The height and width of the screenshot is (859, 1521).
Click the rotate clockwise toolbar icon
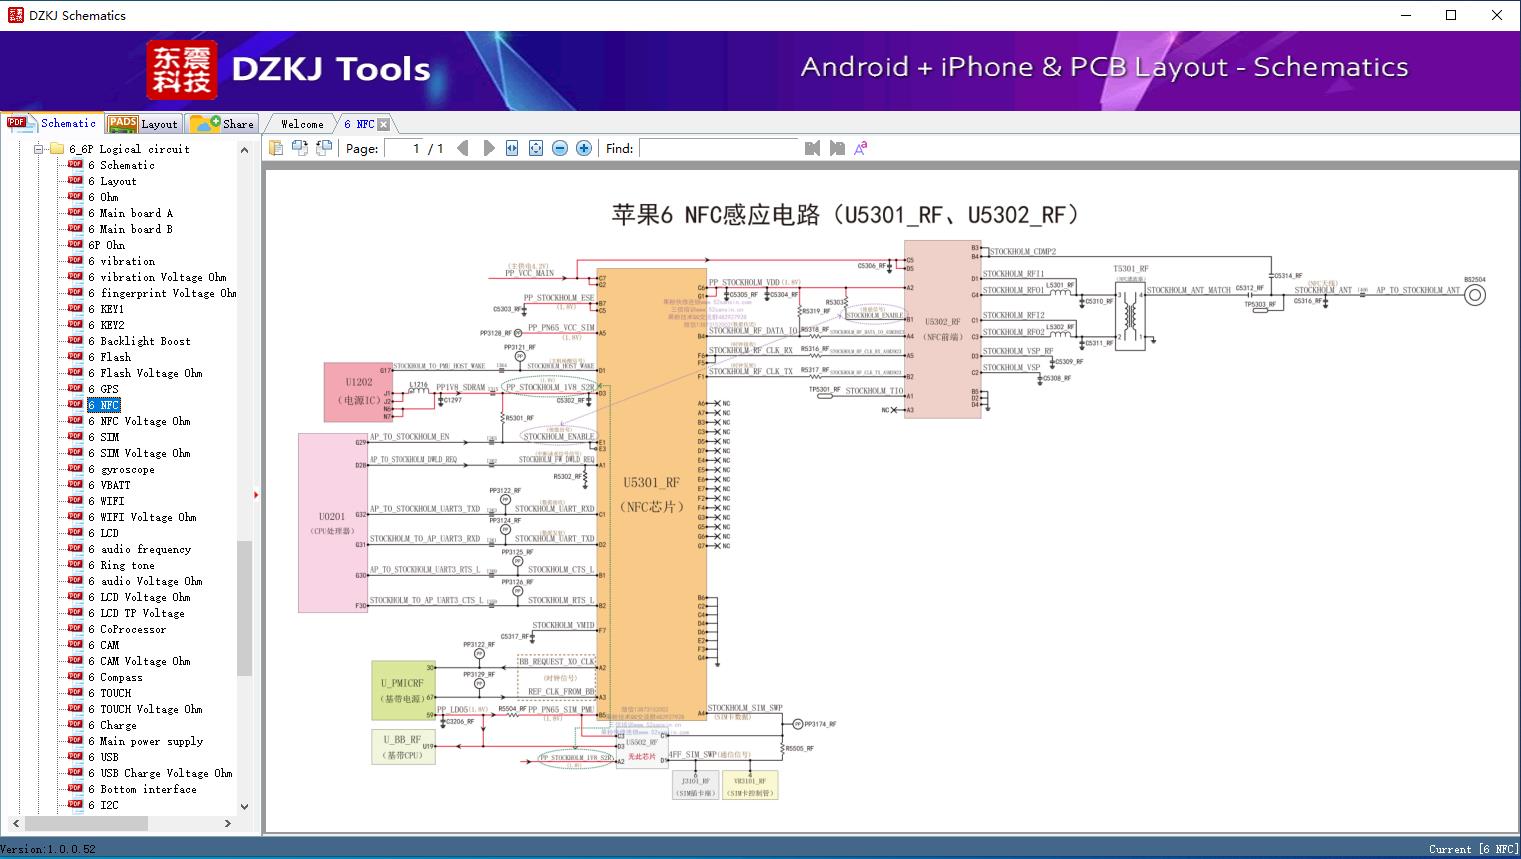pyautogui.click(x=324, y=148)
